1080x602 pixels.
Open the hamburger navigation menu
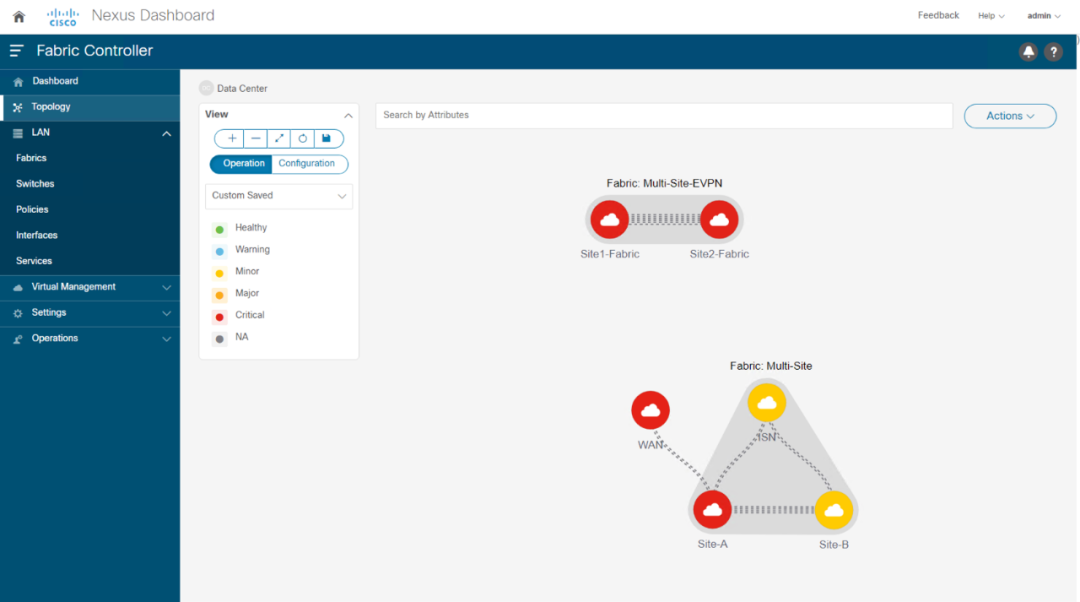coord(17,51)
